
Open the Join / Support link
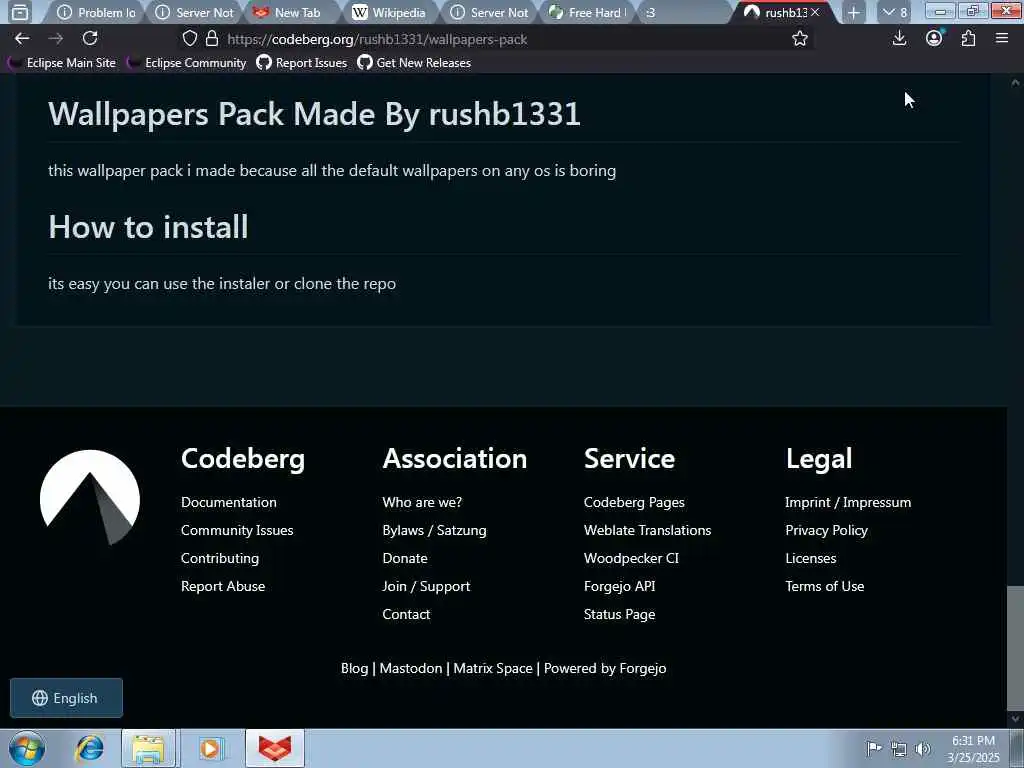click(426, 586)
